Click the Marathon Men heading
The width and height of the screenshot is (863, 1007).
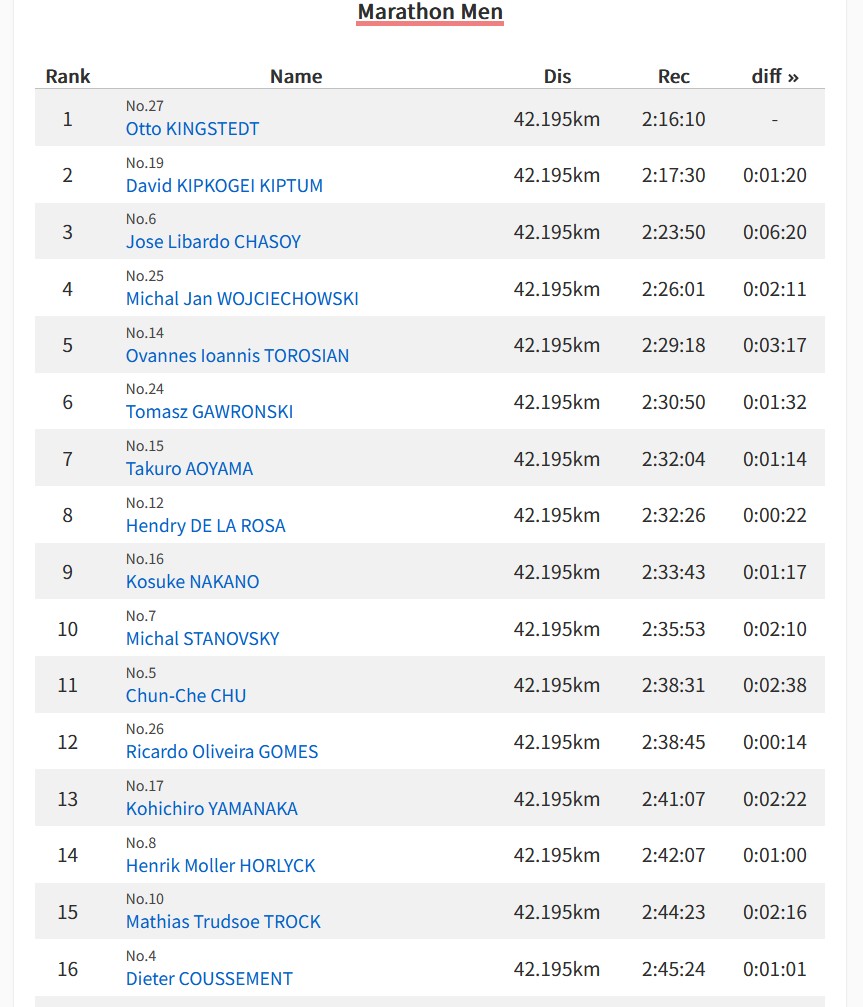(x=430, y=12)
